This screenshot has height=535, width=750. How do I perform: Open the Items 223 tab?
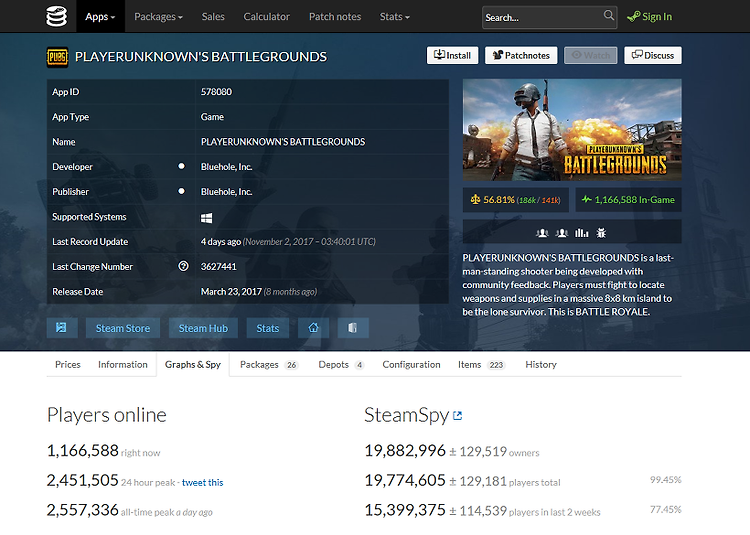481,364
